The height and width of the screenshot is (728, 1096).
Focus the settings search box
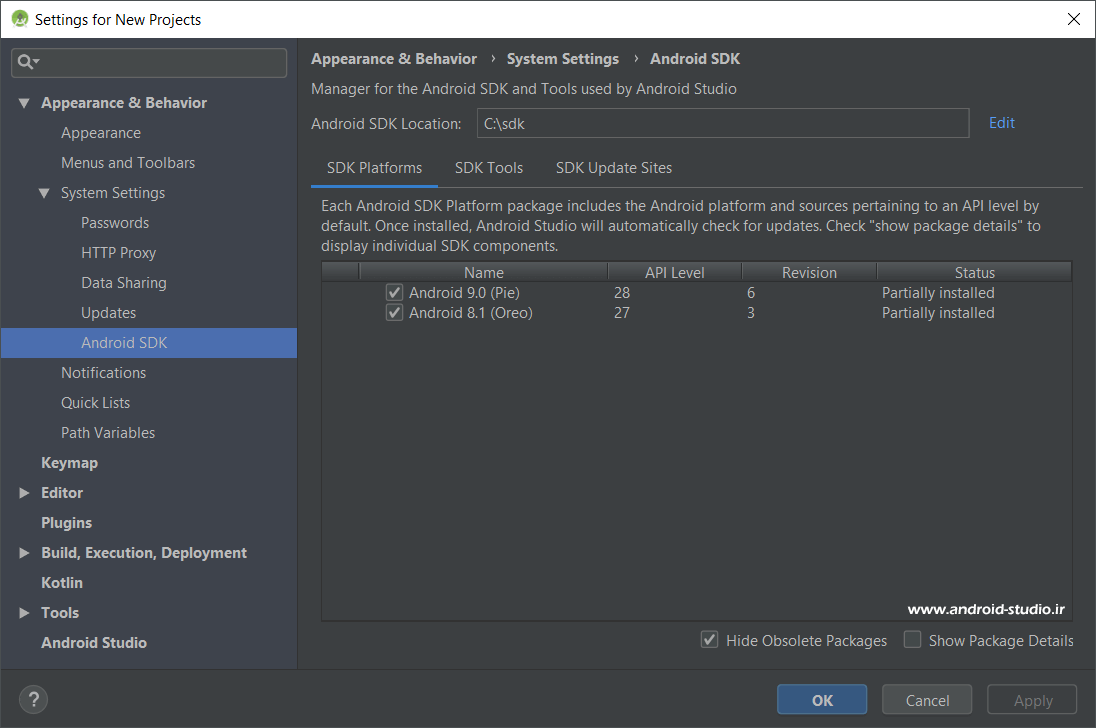pos(149,62)
